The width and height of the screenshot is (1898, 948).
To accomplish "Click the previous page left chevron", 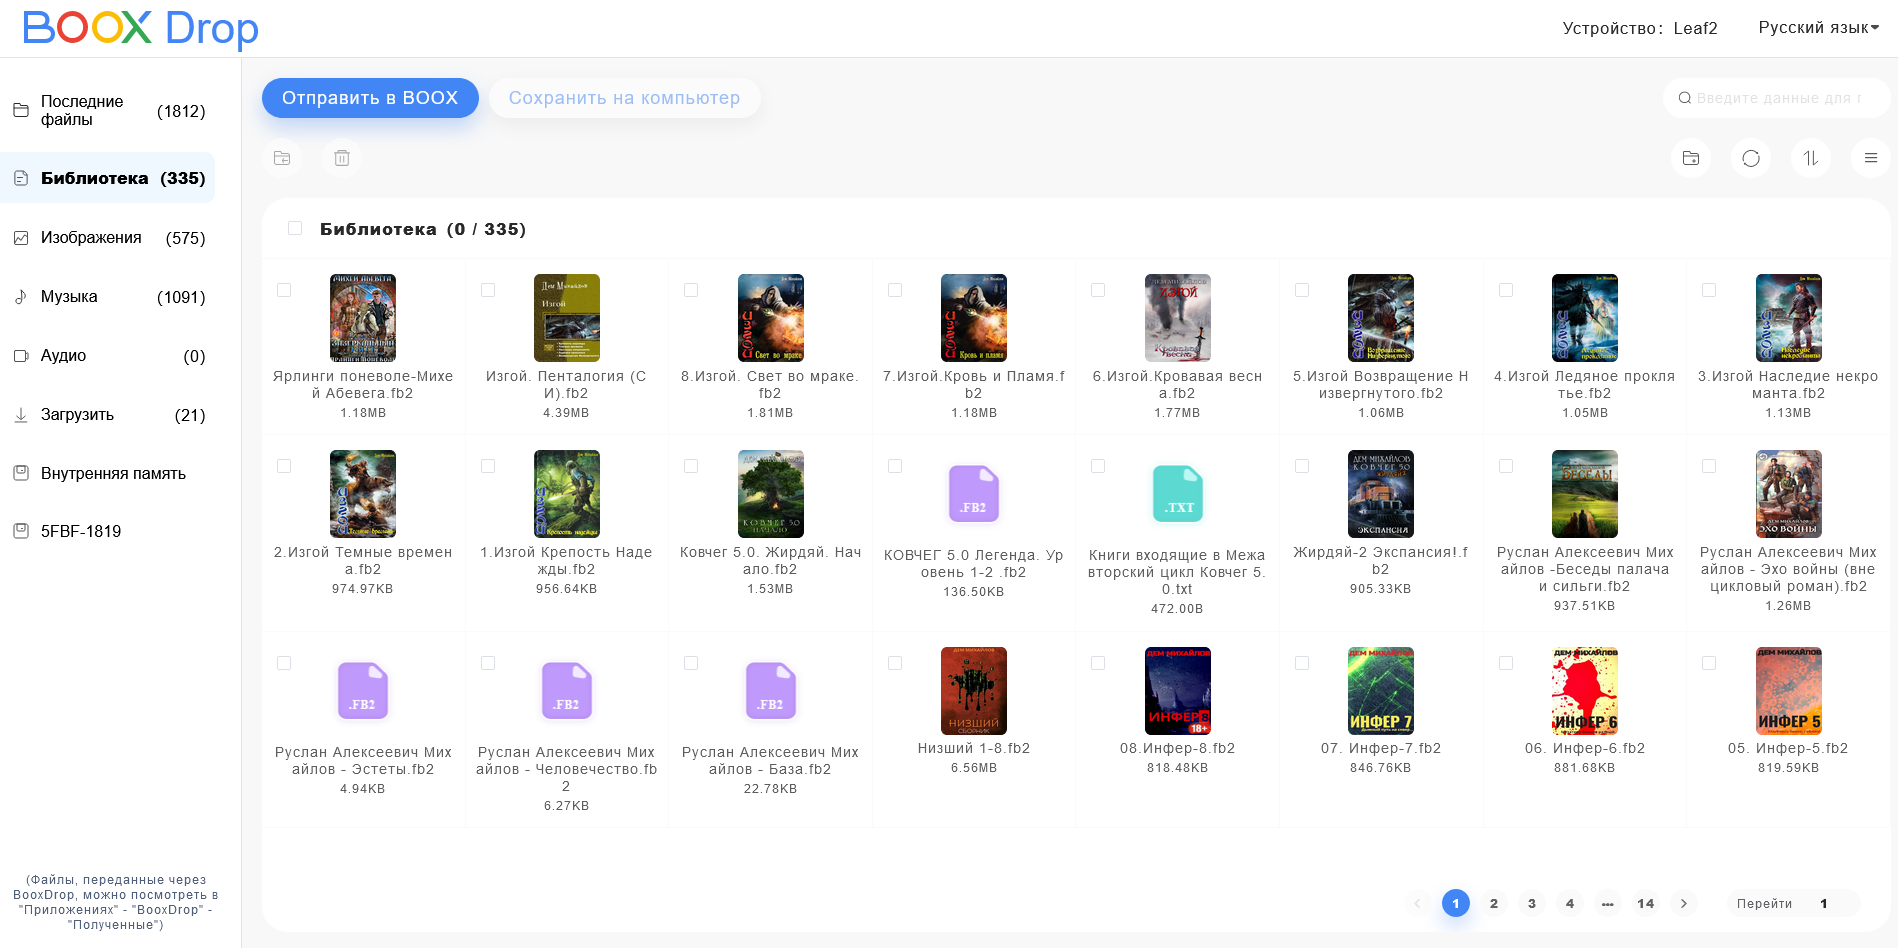I will pos(1417,903).
